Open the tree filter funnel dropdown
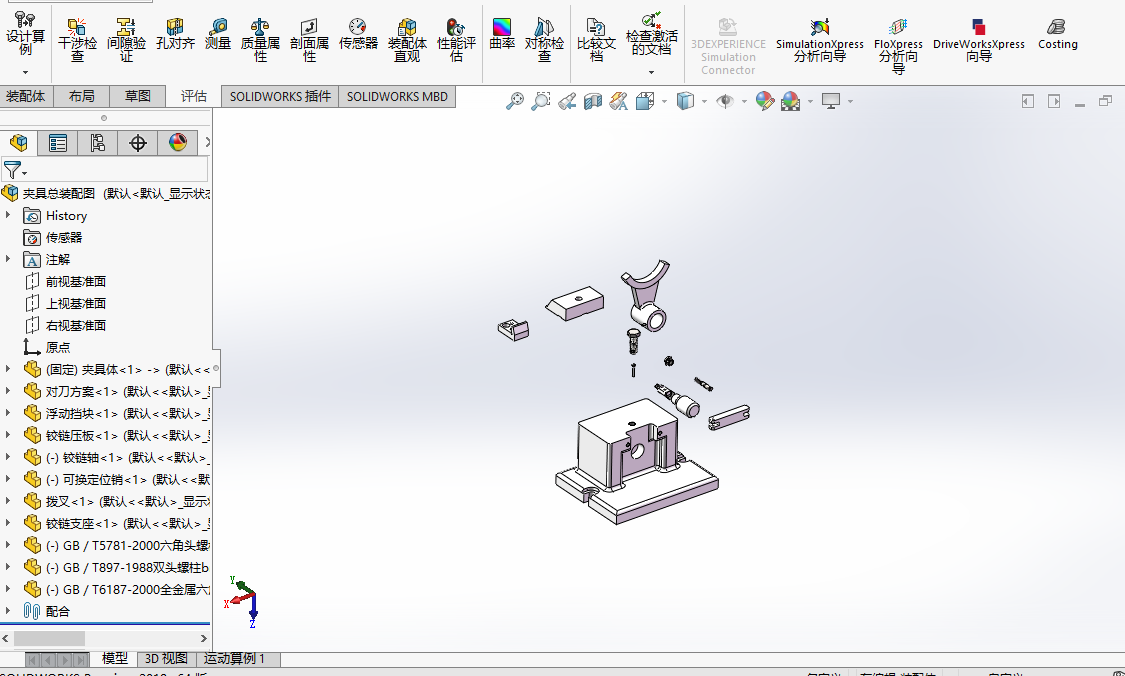Viewport: 1125px width, 676px height. (15, 170)
